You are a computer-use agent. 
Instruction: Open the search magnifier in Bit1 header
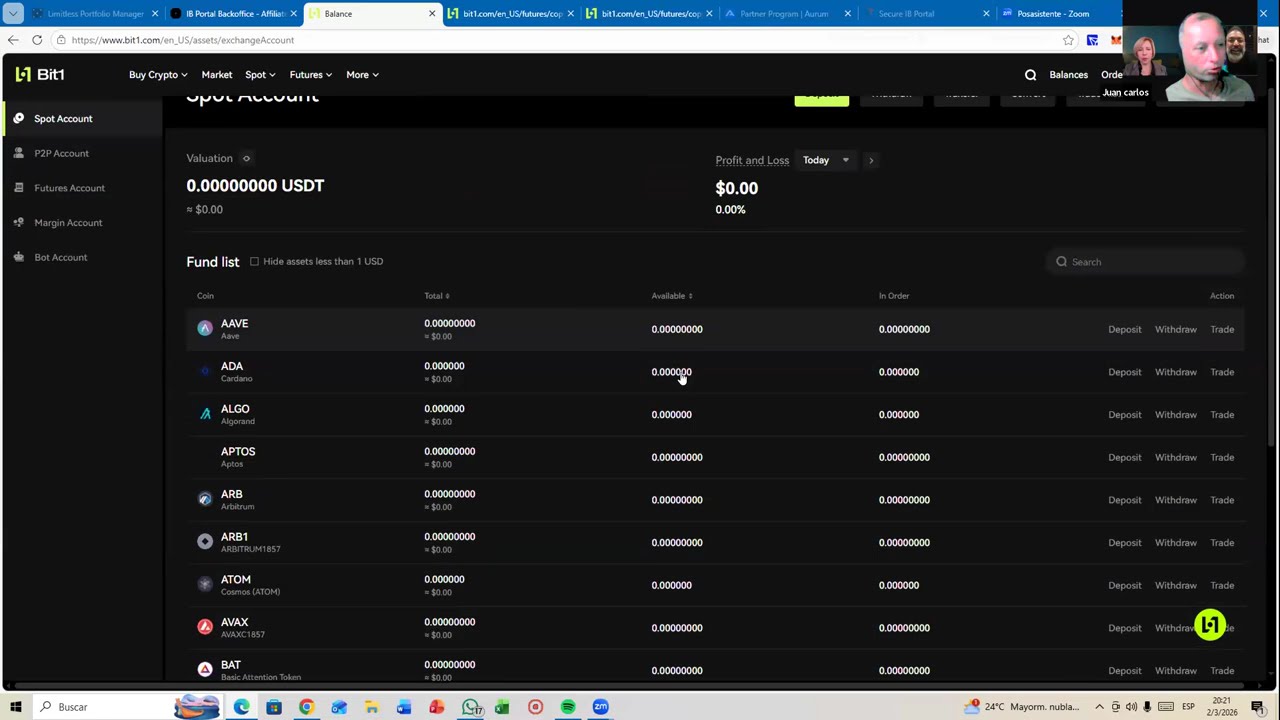pos(1030,75)
